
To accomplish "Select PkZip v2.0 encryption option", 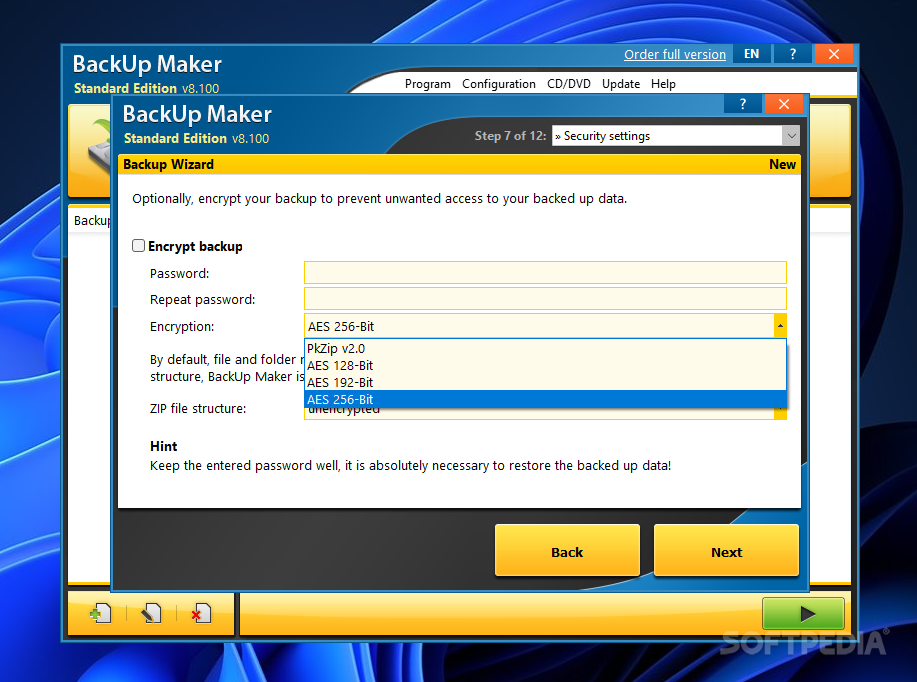I will pos(545,349).
